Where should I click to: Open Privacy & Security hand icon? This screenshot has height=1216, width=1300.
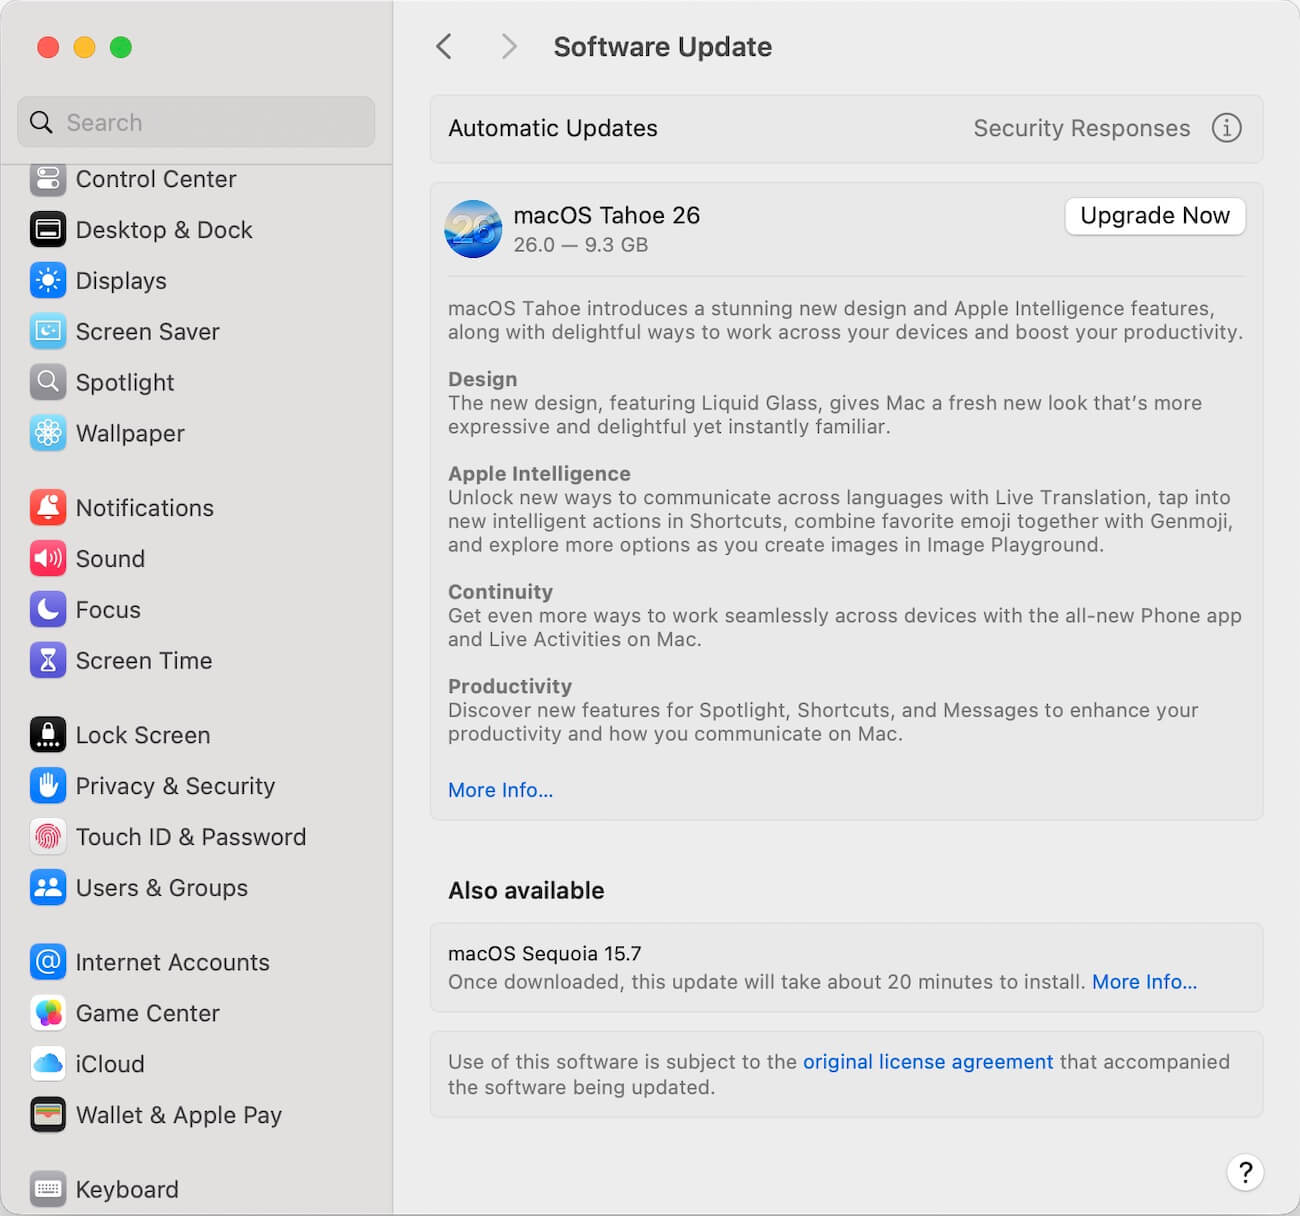(47, 786)
